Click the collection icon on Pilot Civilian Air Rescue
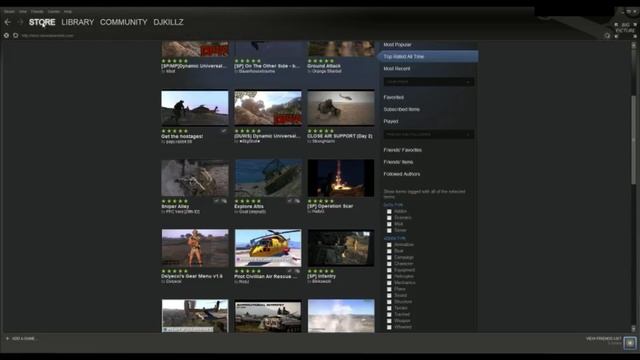The height and width of the screenshot is (360, 640). (297, 271)
